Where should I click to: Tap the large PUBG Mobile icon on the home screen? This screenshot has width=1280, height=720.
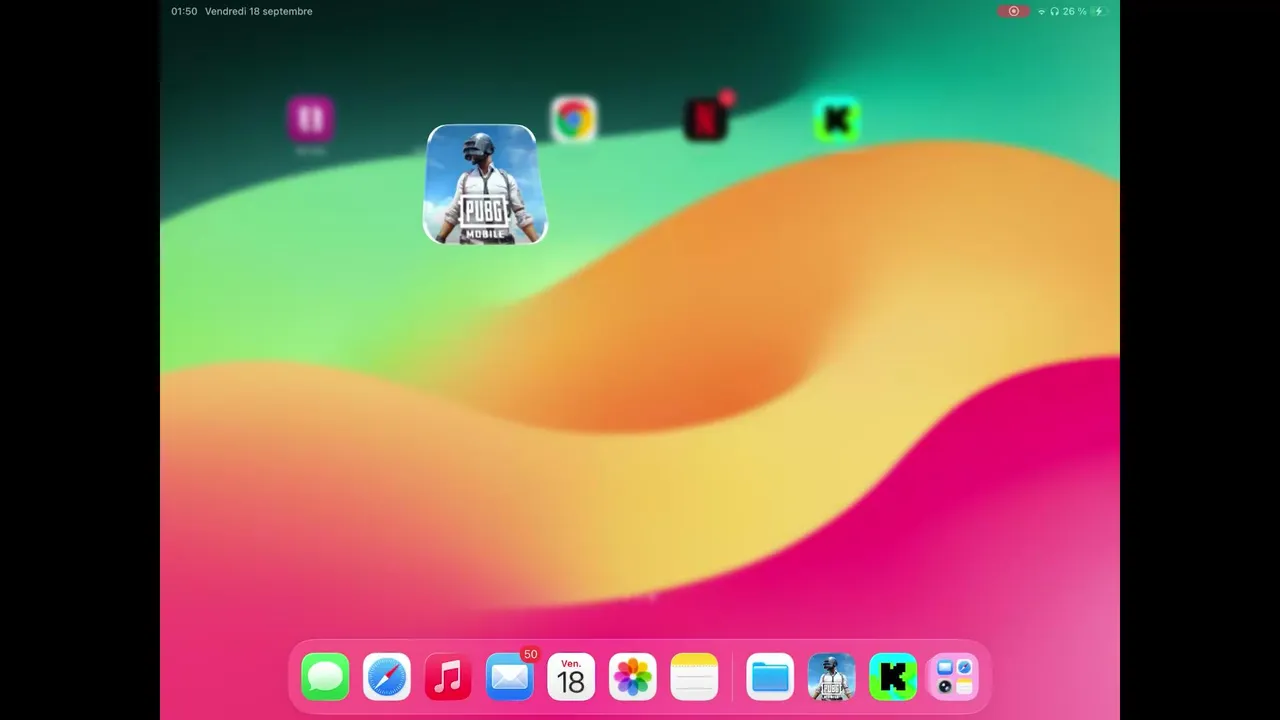pos(485,184)
